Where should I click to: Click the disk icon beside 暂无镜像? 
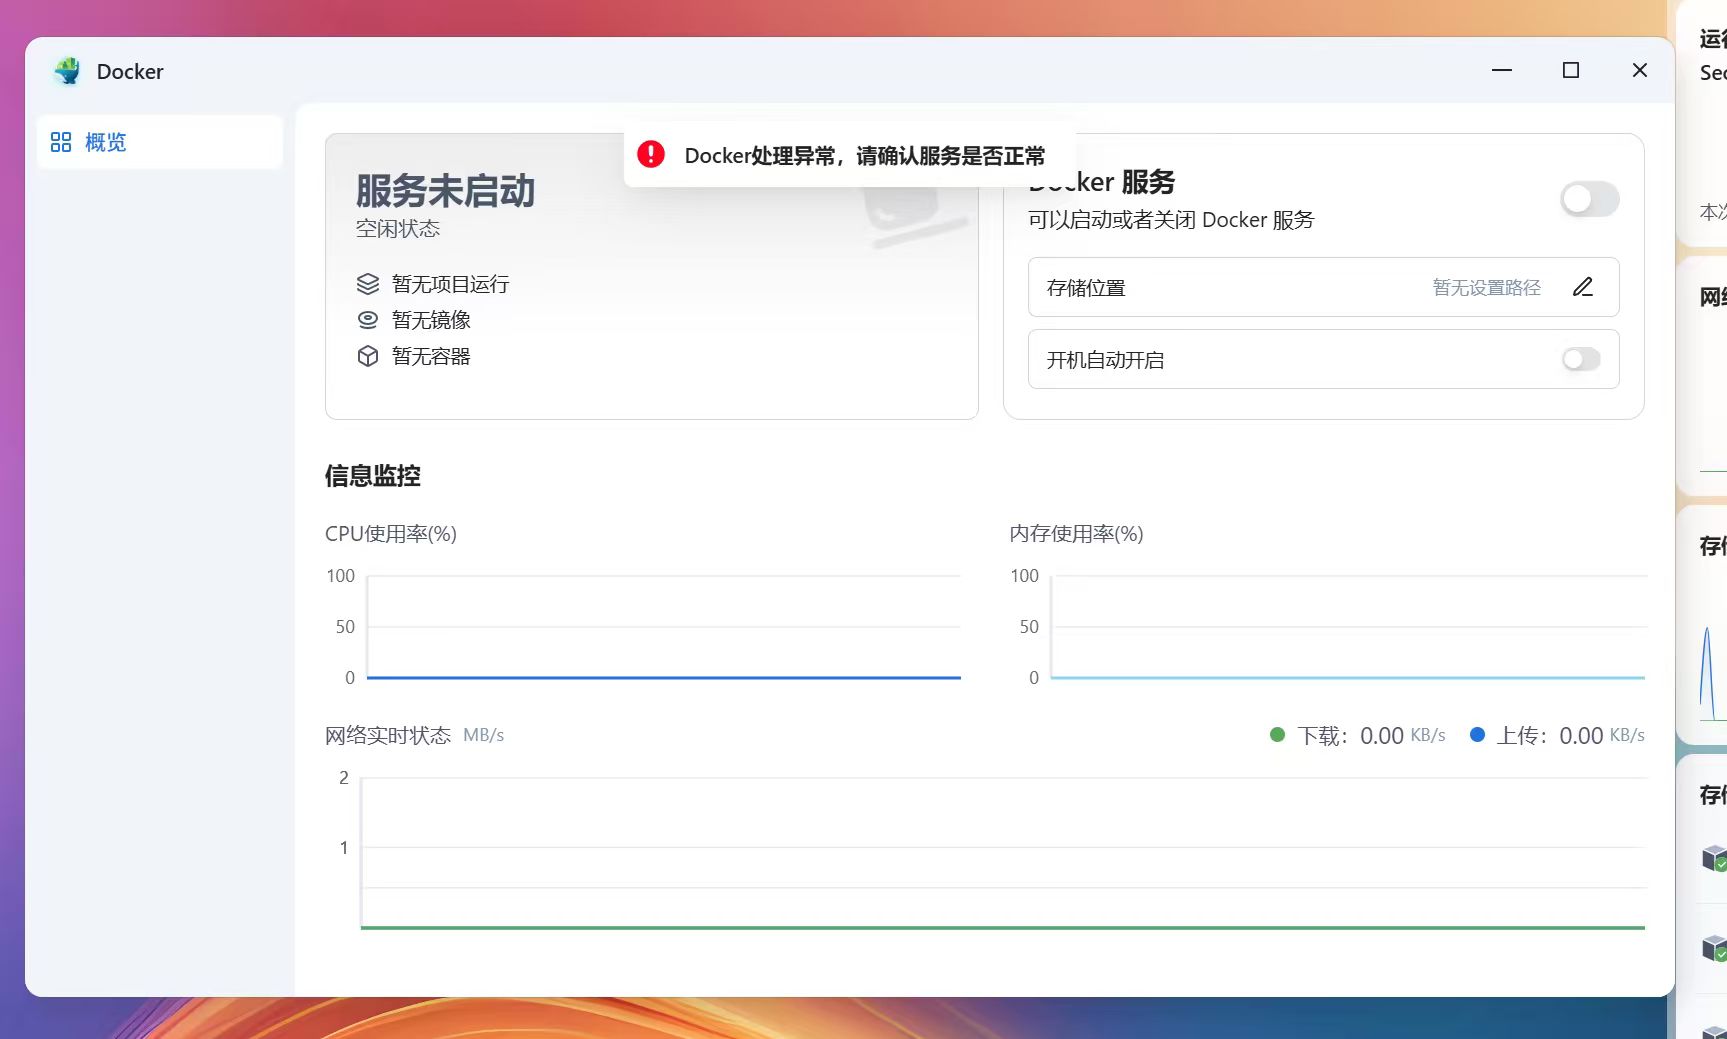(x=368, y=320)
